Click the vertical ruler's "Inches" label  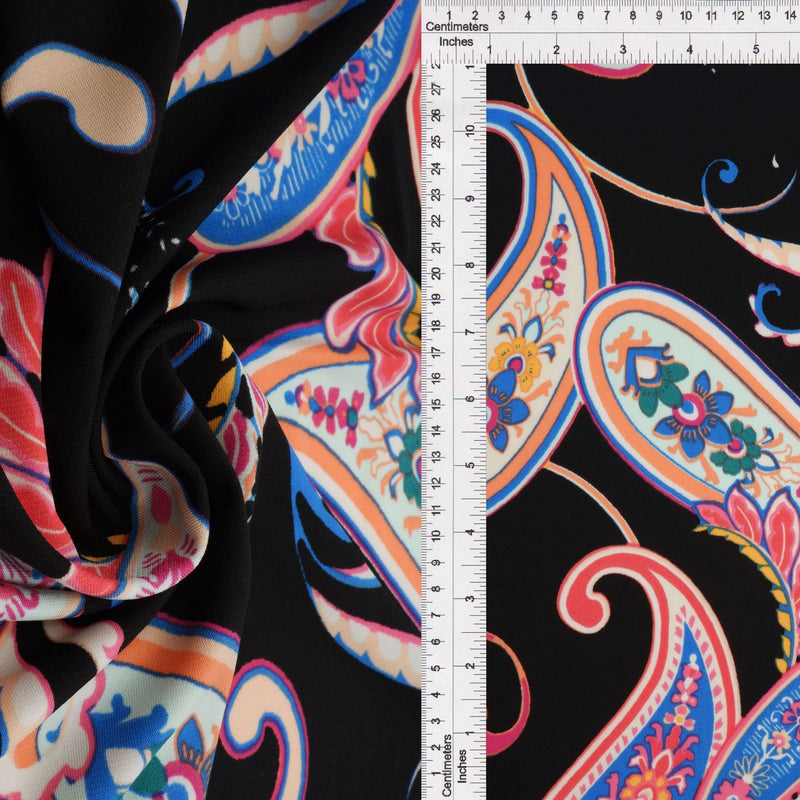point(462,766)
